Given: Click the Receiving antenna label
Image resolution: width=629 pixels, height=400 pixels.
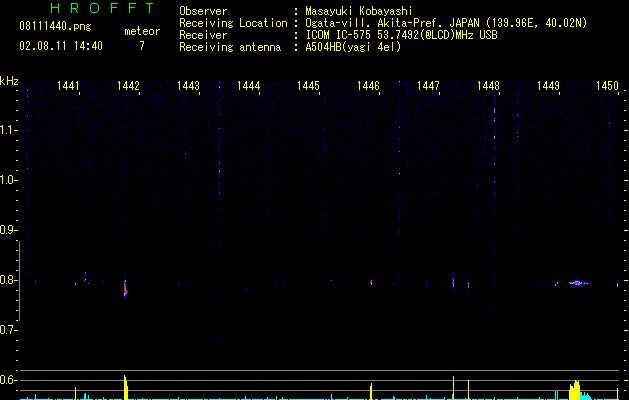Looking at the screenshot, I should click(230, 47).
